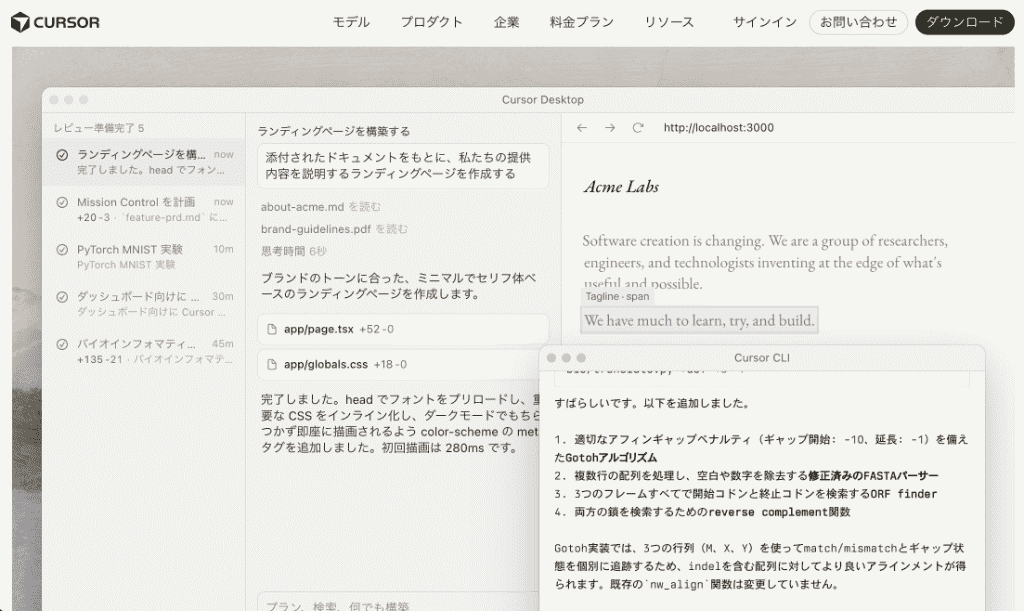Screen dimensions: 1024x611
Task: Open the app/page.tsx file change
Action: click(403, 329)
